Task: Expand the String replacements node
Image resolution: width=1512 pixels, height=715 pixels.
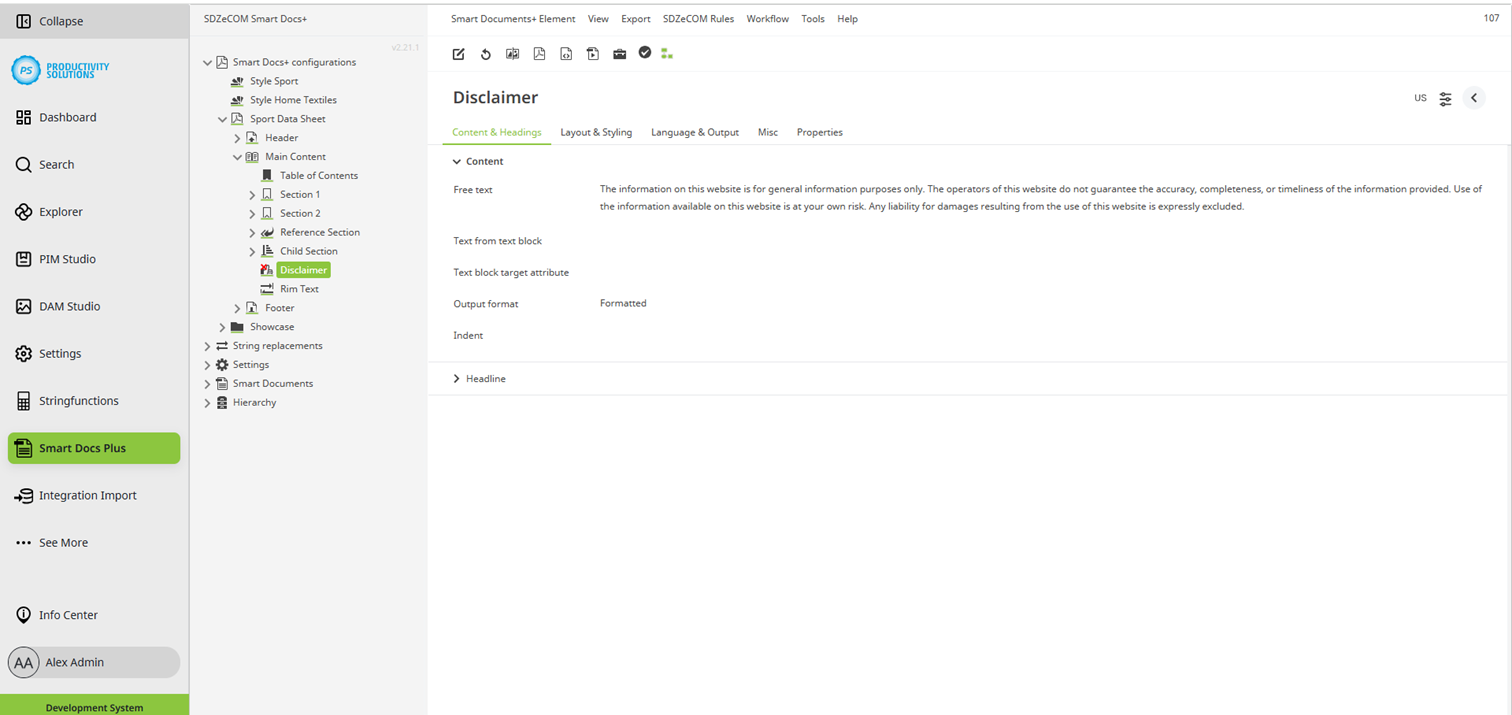Action: pyautogui.click(x=208, y=346)
